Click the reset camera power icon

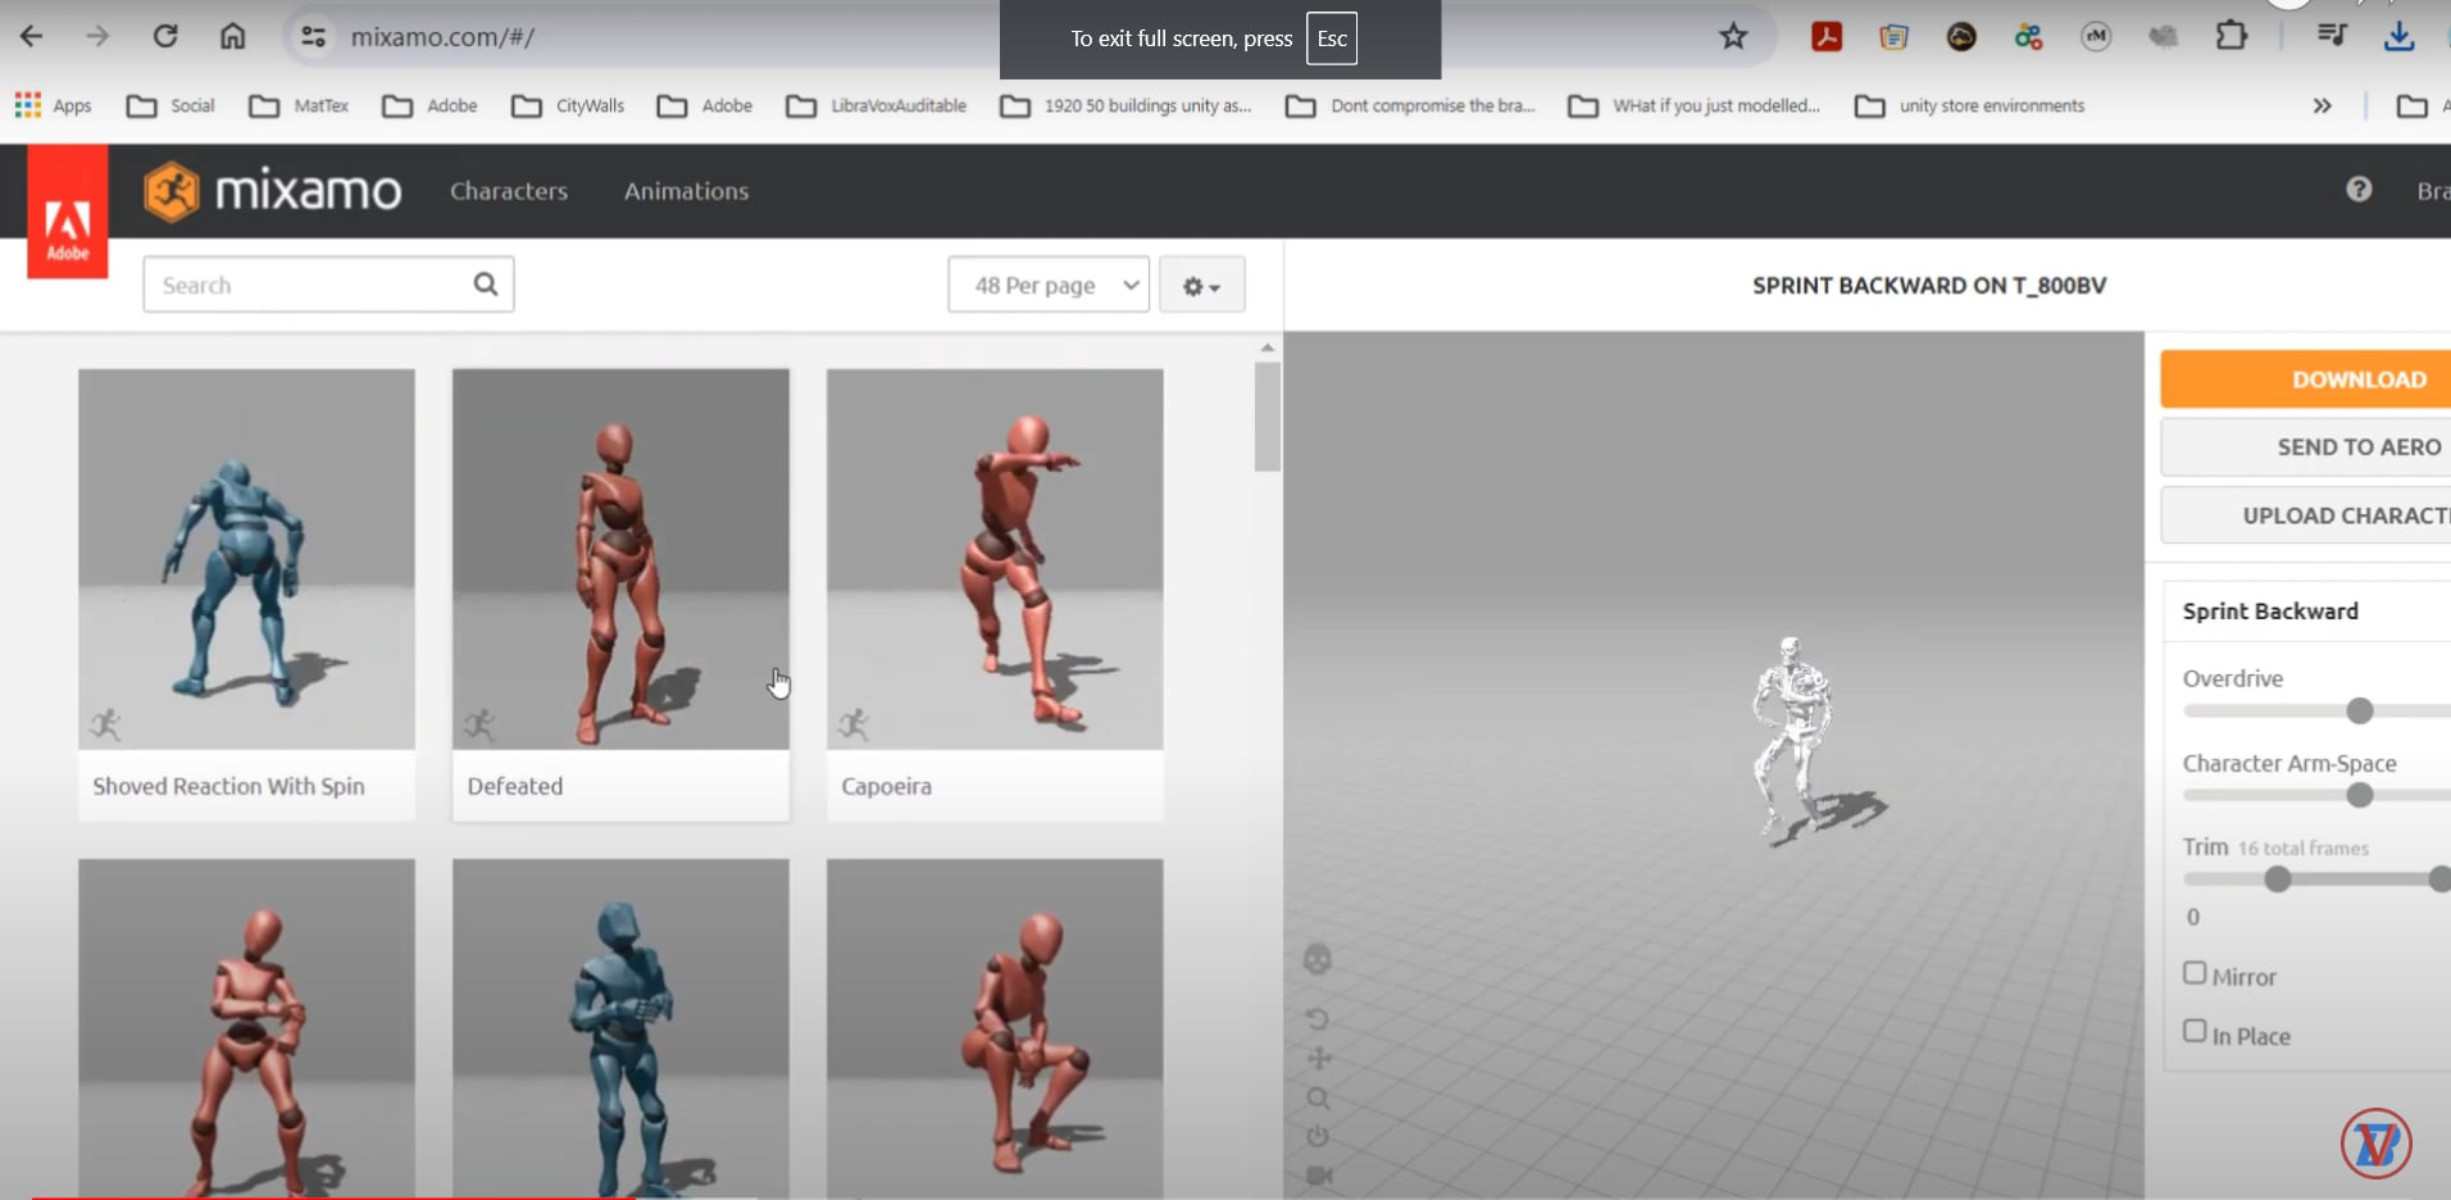(1318, 1137)
